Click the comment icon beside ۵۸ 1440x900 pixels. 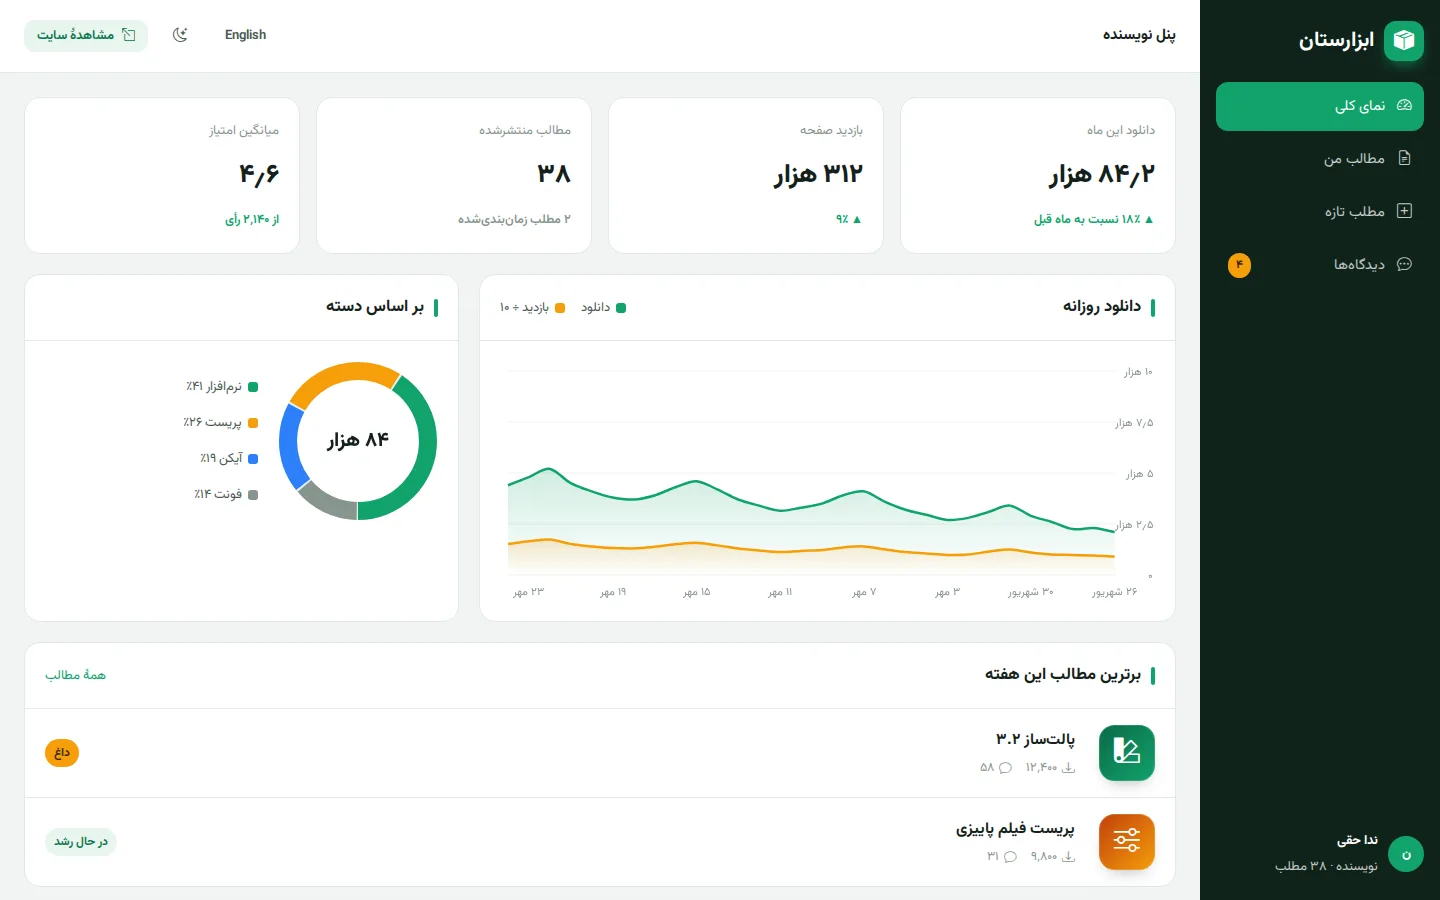[x=1005, y=768]
